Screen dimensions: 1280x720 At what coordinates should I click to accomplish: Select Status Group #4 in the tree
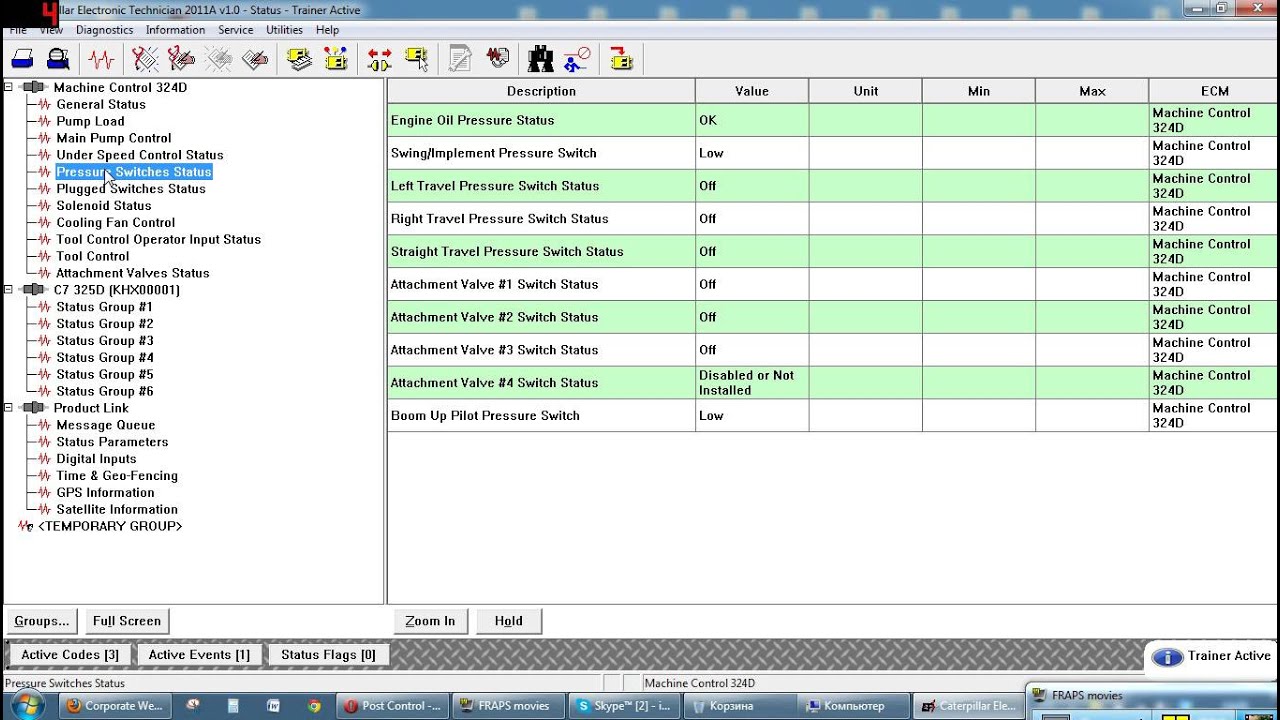point(105,358)
